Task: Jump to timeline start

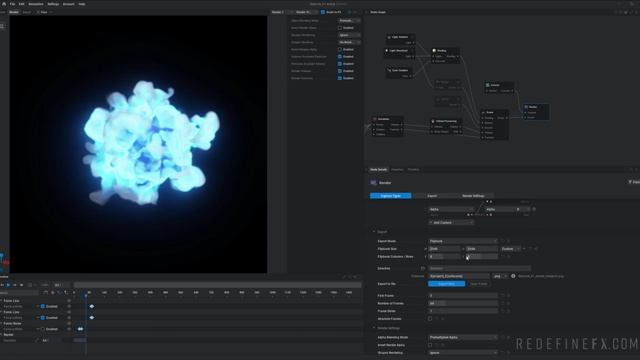Action: [2, 285]
